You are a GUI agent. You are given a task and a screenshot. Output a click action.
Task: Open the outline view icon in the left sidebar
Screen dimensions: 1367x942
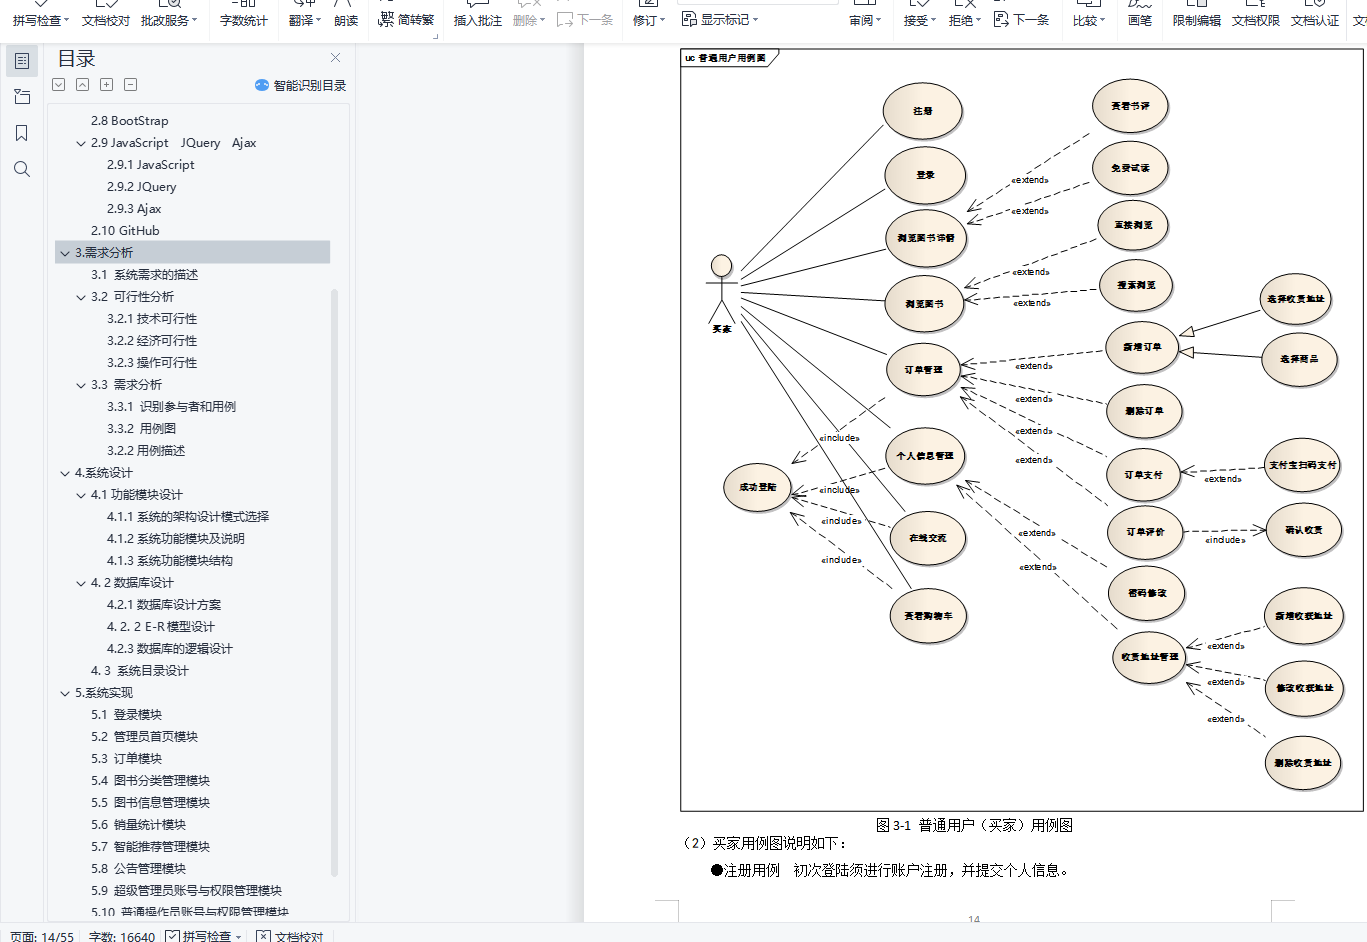pyautogui.click(x=22, y=61)
